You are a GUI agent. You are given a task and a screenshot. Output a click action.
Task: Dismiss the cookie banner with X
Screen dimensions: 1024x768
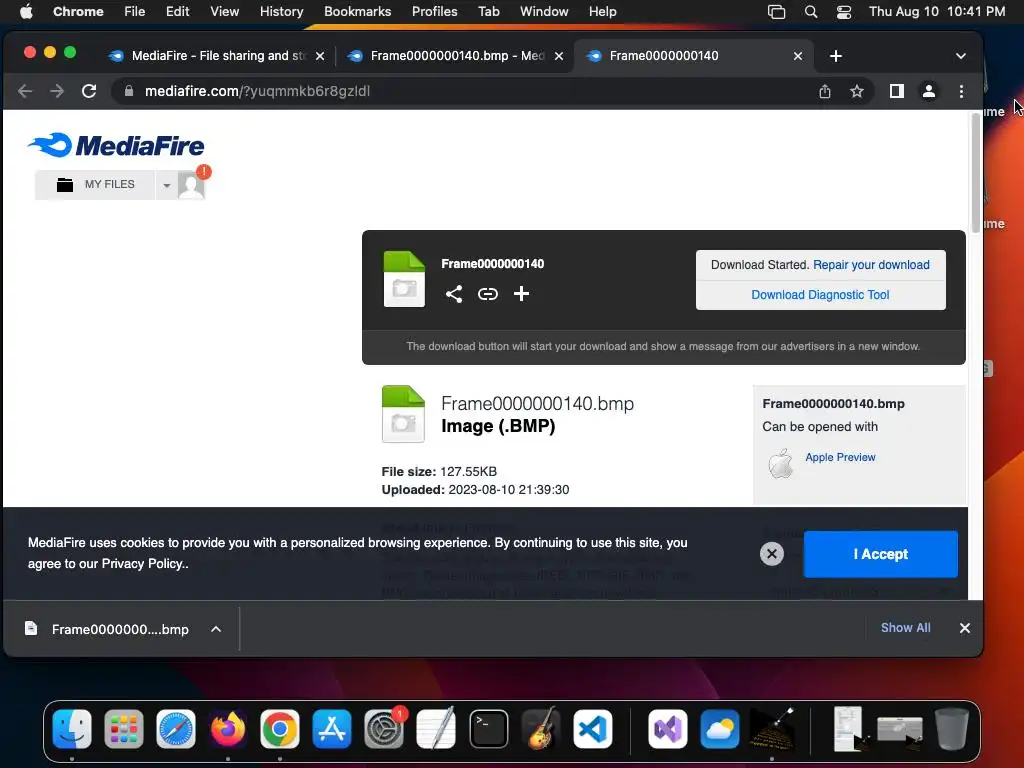coord(771,554)
